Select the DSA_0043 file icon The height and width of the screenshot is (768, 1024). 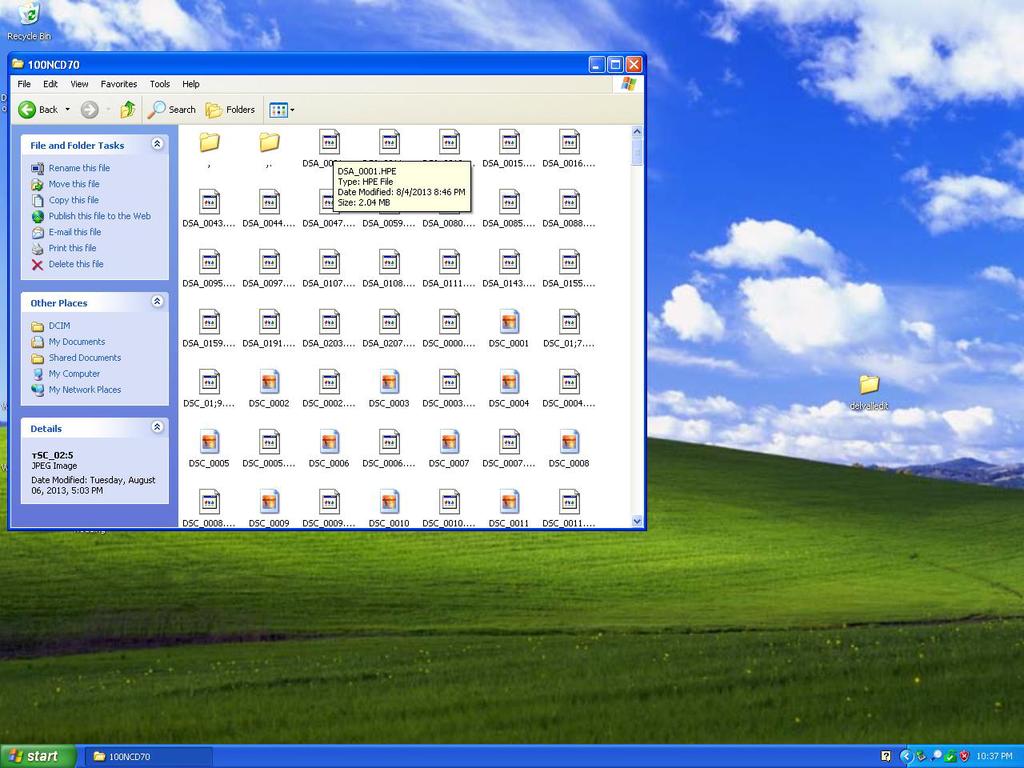[x=209, y=202]
